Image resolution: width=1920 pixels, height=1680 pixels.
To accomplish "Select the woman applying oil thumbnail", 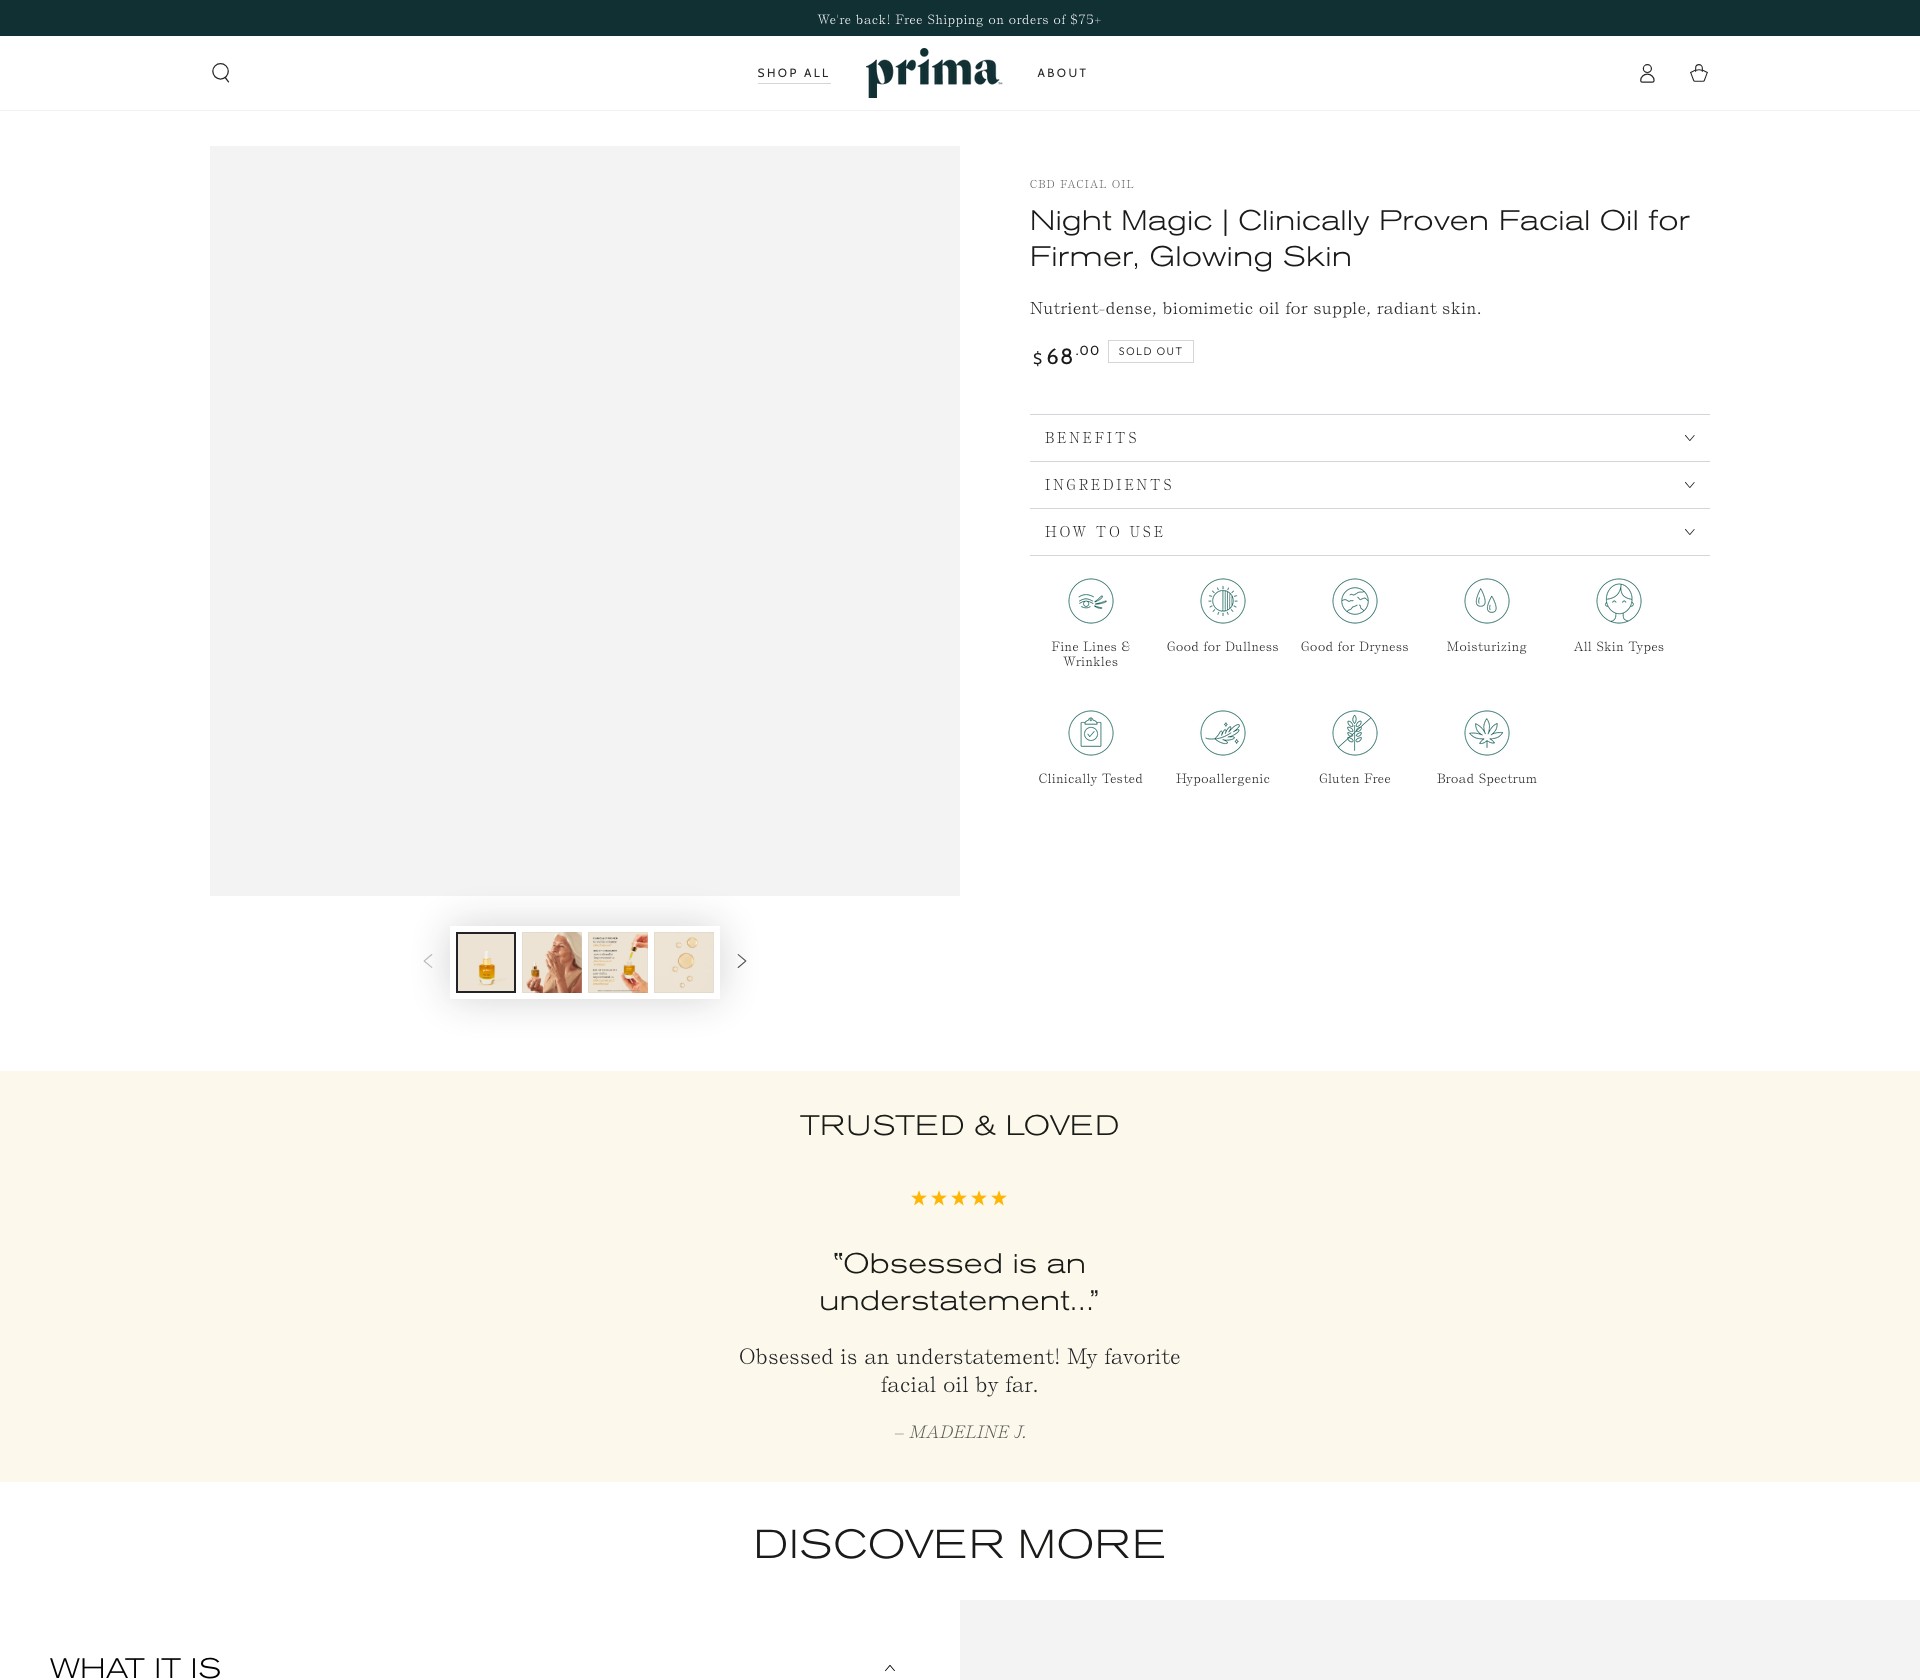I will [552, 962].
